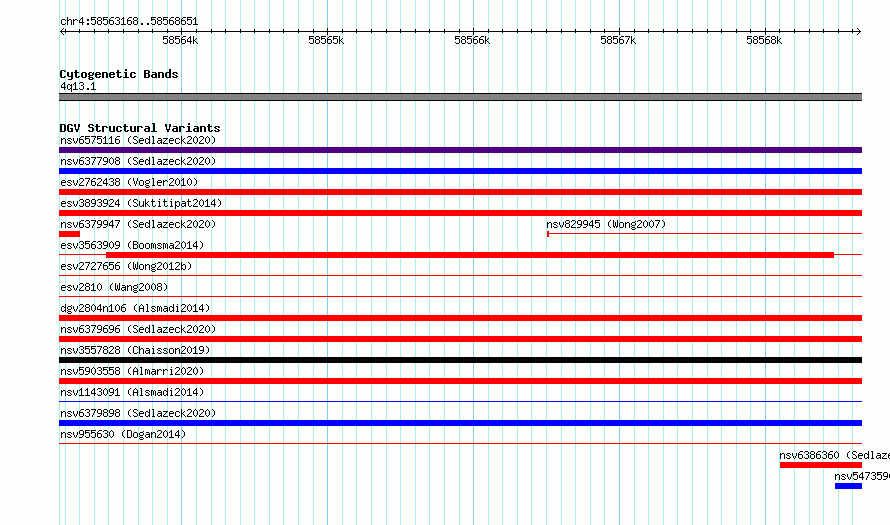This screenshot has height=525, width=890.
Task: Click the gray 4q13.1 cytogenetic band bar
Action: click(x=460, y=97)
